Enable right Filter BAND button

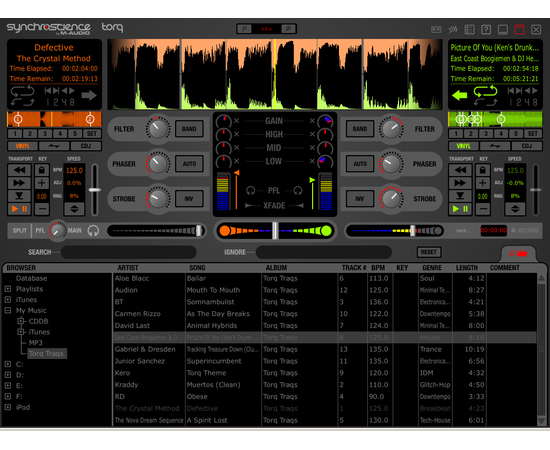coord(360,129)
